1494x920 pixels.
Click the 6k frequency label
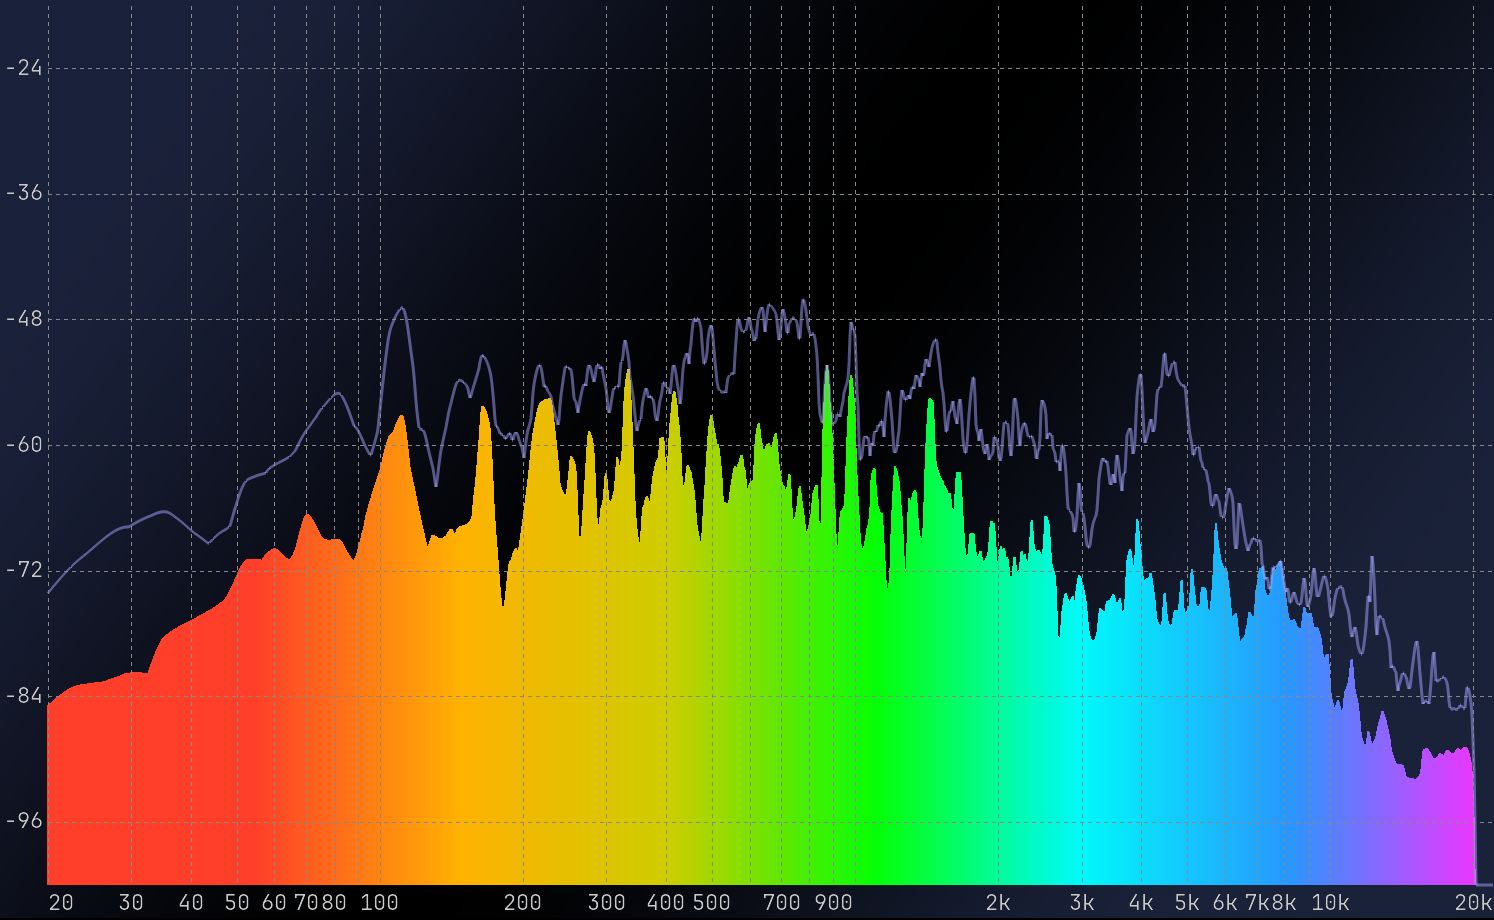(1225, 903)
